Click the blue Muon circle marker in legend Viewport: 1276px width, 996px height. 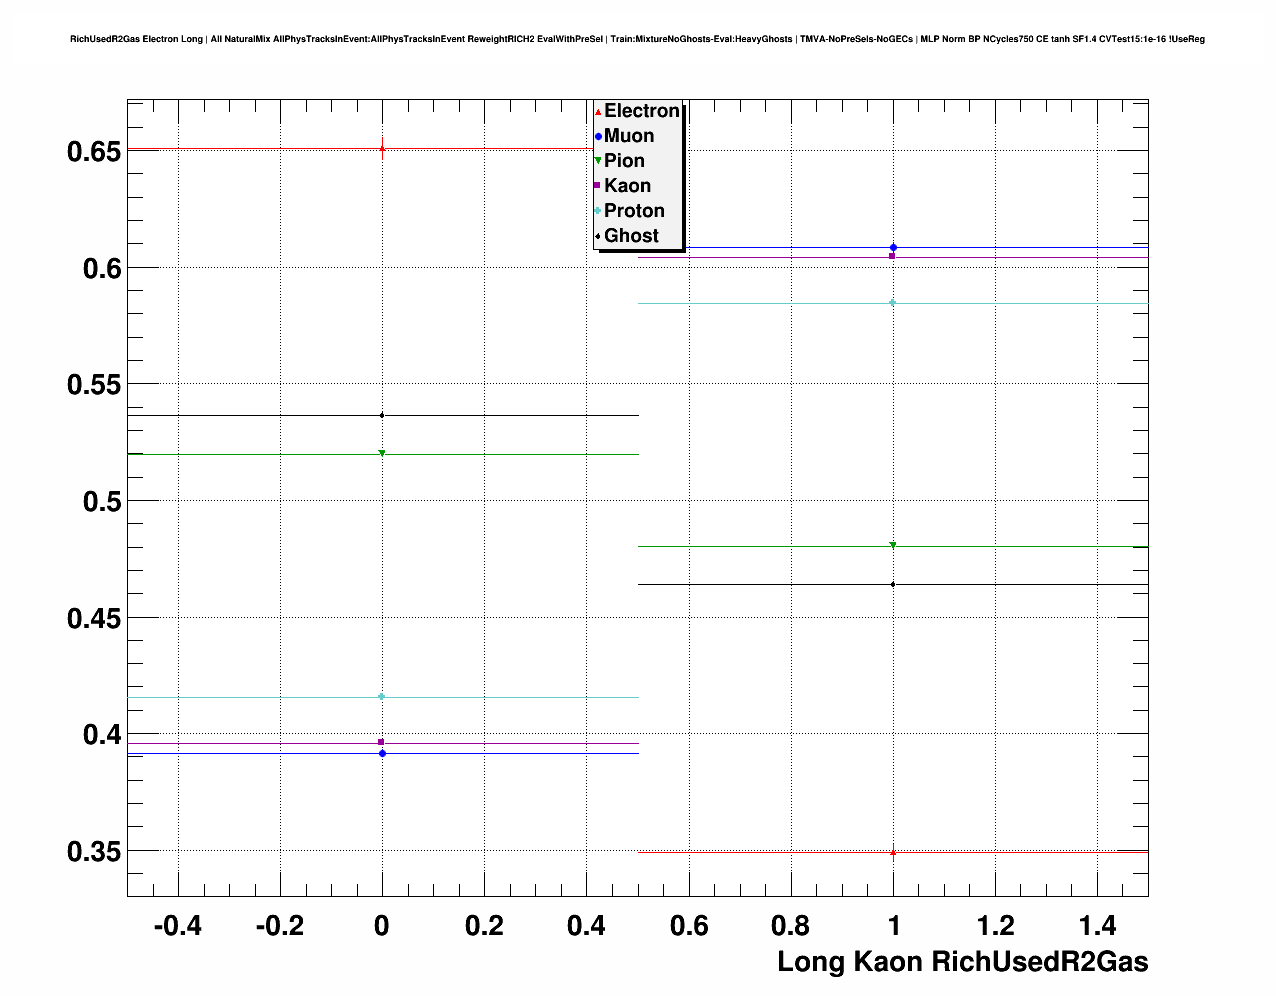[x=598, y=136]
